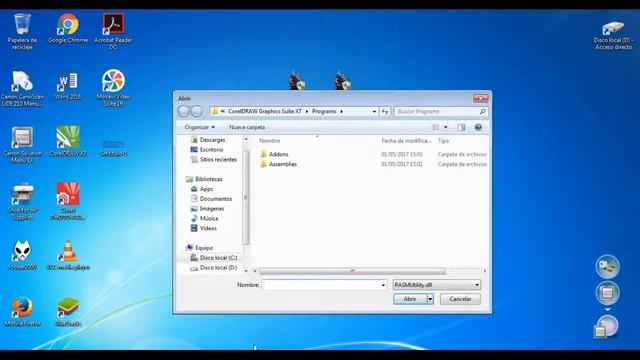Click the navigation pane vertical scrollbar

[246, 198]
